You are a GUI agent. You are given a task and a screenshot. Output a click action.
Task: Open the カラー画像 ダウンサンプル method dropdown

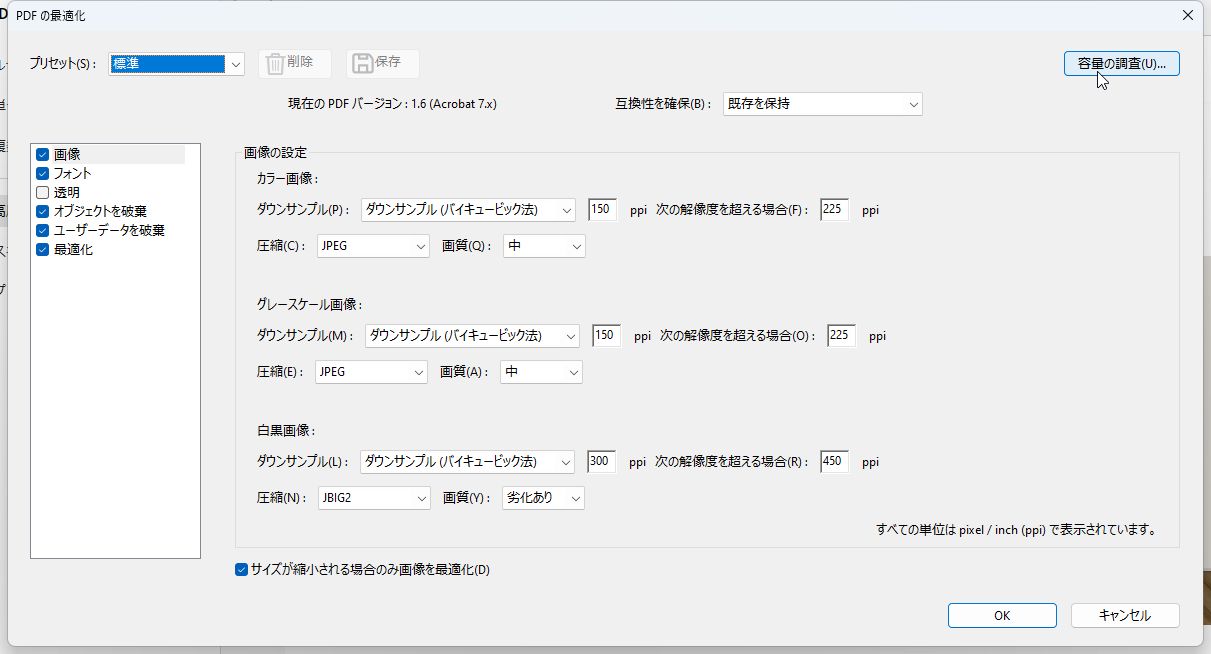pos(566,210)
